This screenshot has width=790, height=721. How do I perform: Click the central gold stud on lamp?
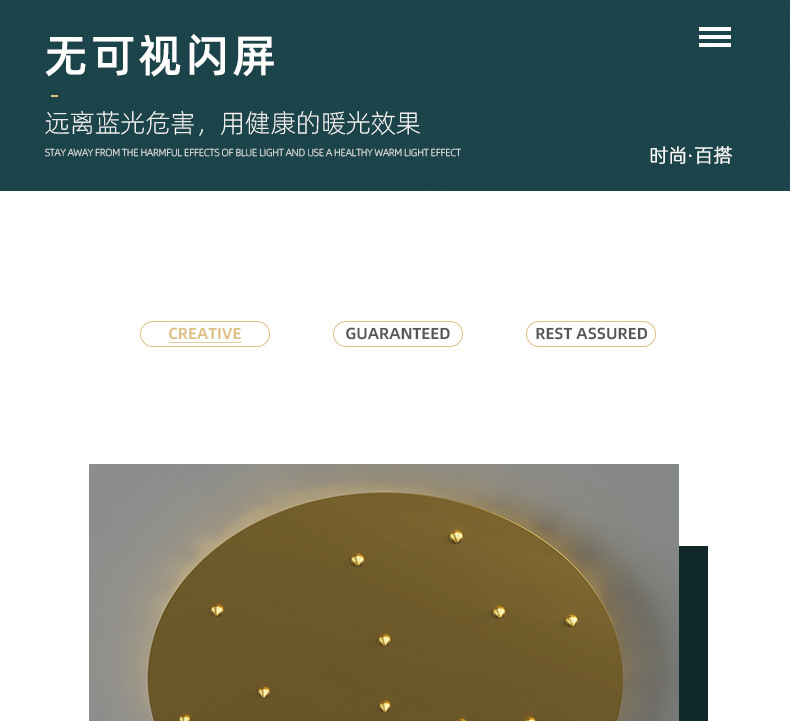384,640
